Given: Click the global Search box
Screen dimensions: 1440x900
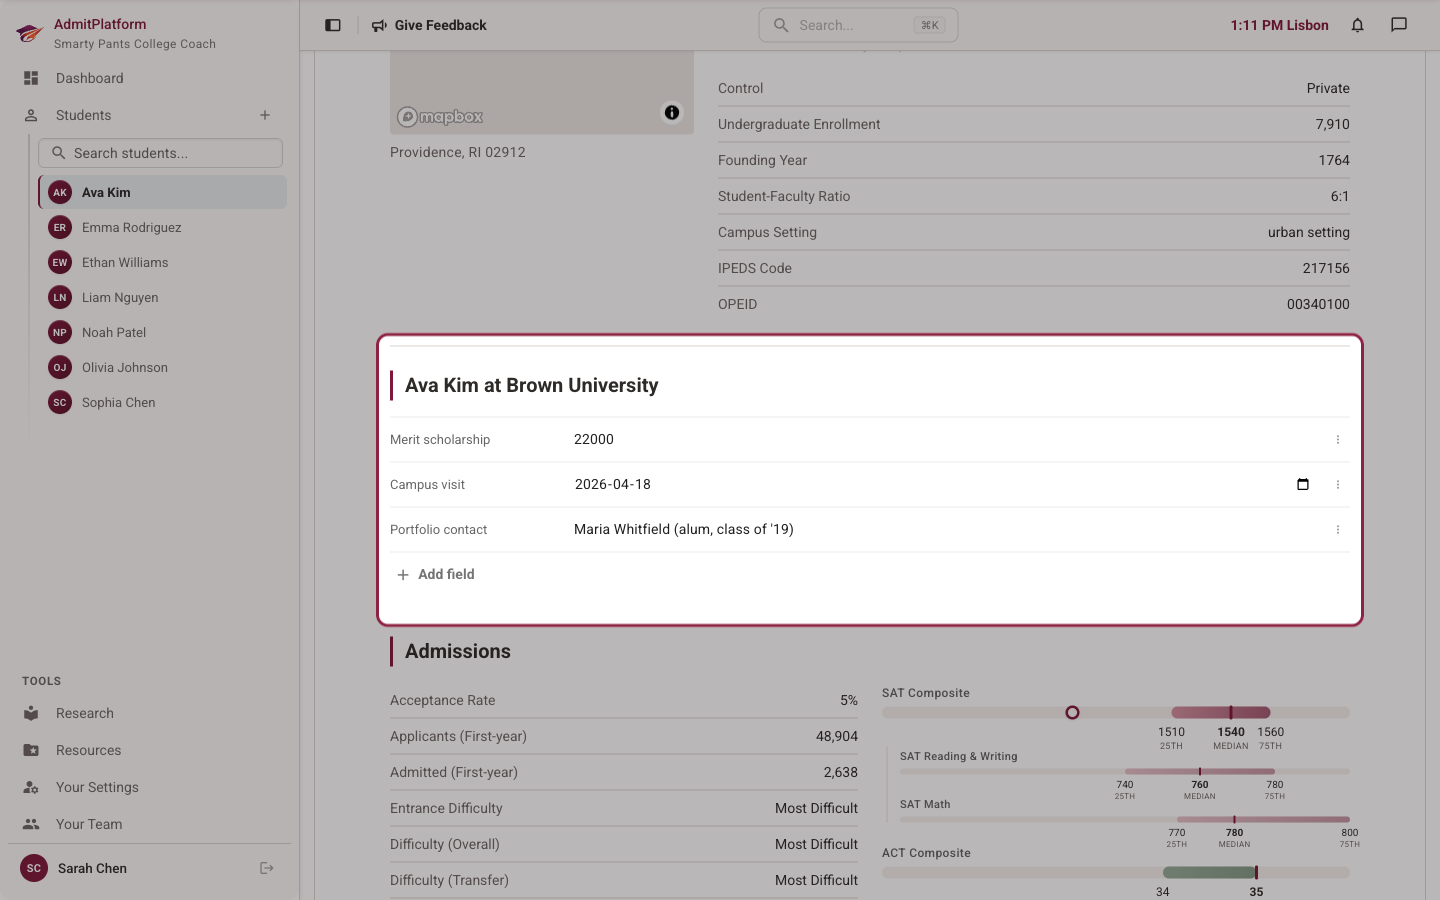Looking at the screenshot, I should click(x=858, y=25).
